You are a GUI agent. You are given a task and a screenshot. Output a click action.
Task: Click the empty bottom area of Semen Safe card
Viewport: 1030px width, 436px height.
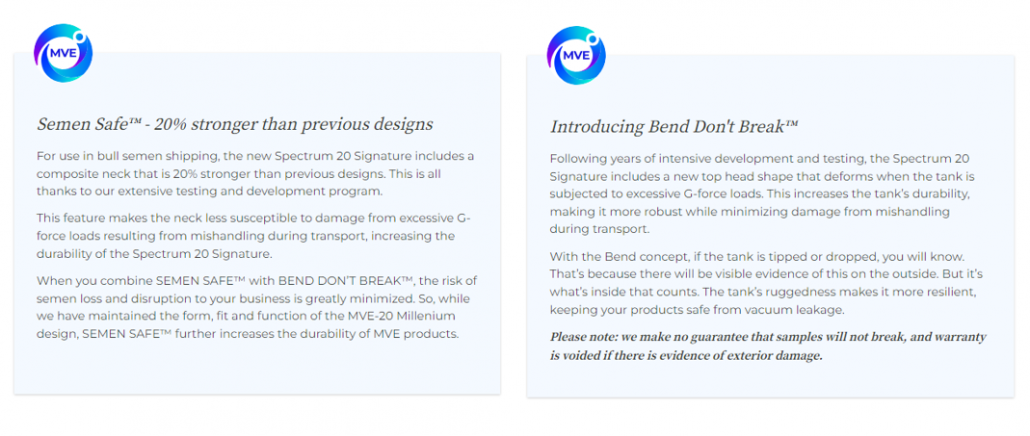tap(257, 369)
